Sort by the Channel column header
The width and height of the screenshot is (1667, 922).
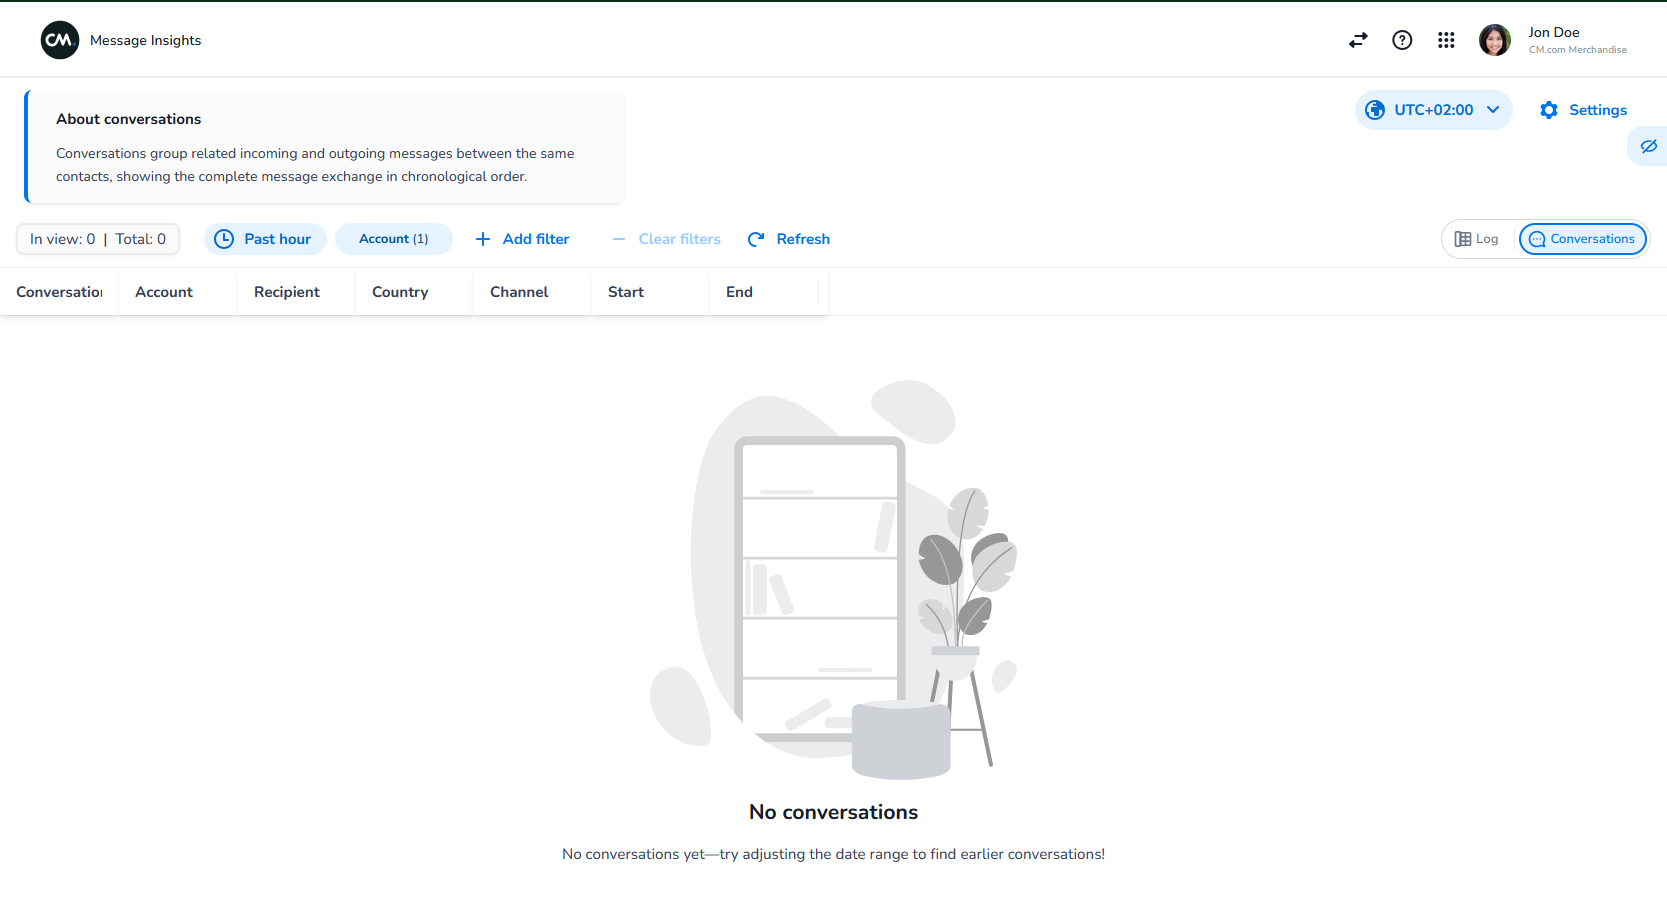(519, 292)
